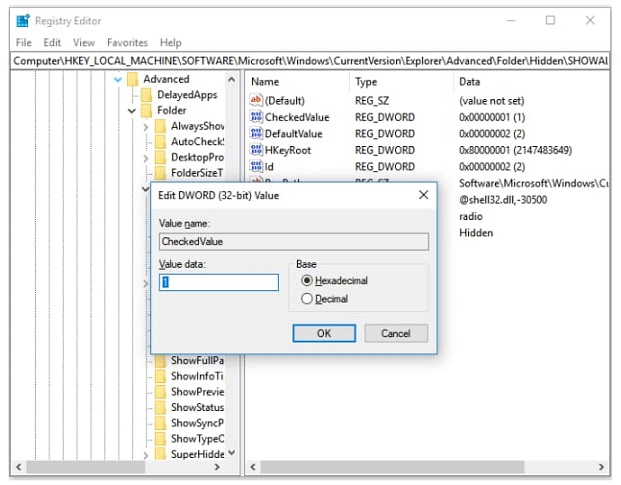Screen dimensions: 621x485
Task: Click the values pane scroll-right arrow
Action: point(601,467)
